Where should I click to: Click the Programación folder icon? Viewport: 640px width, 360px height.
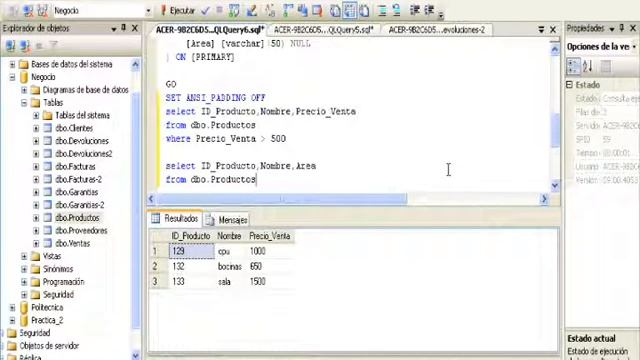(36, 282)
